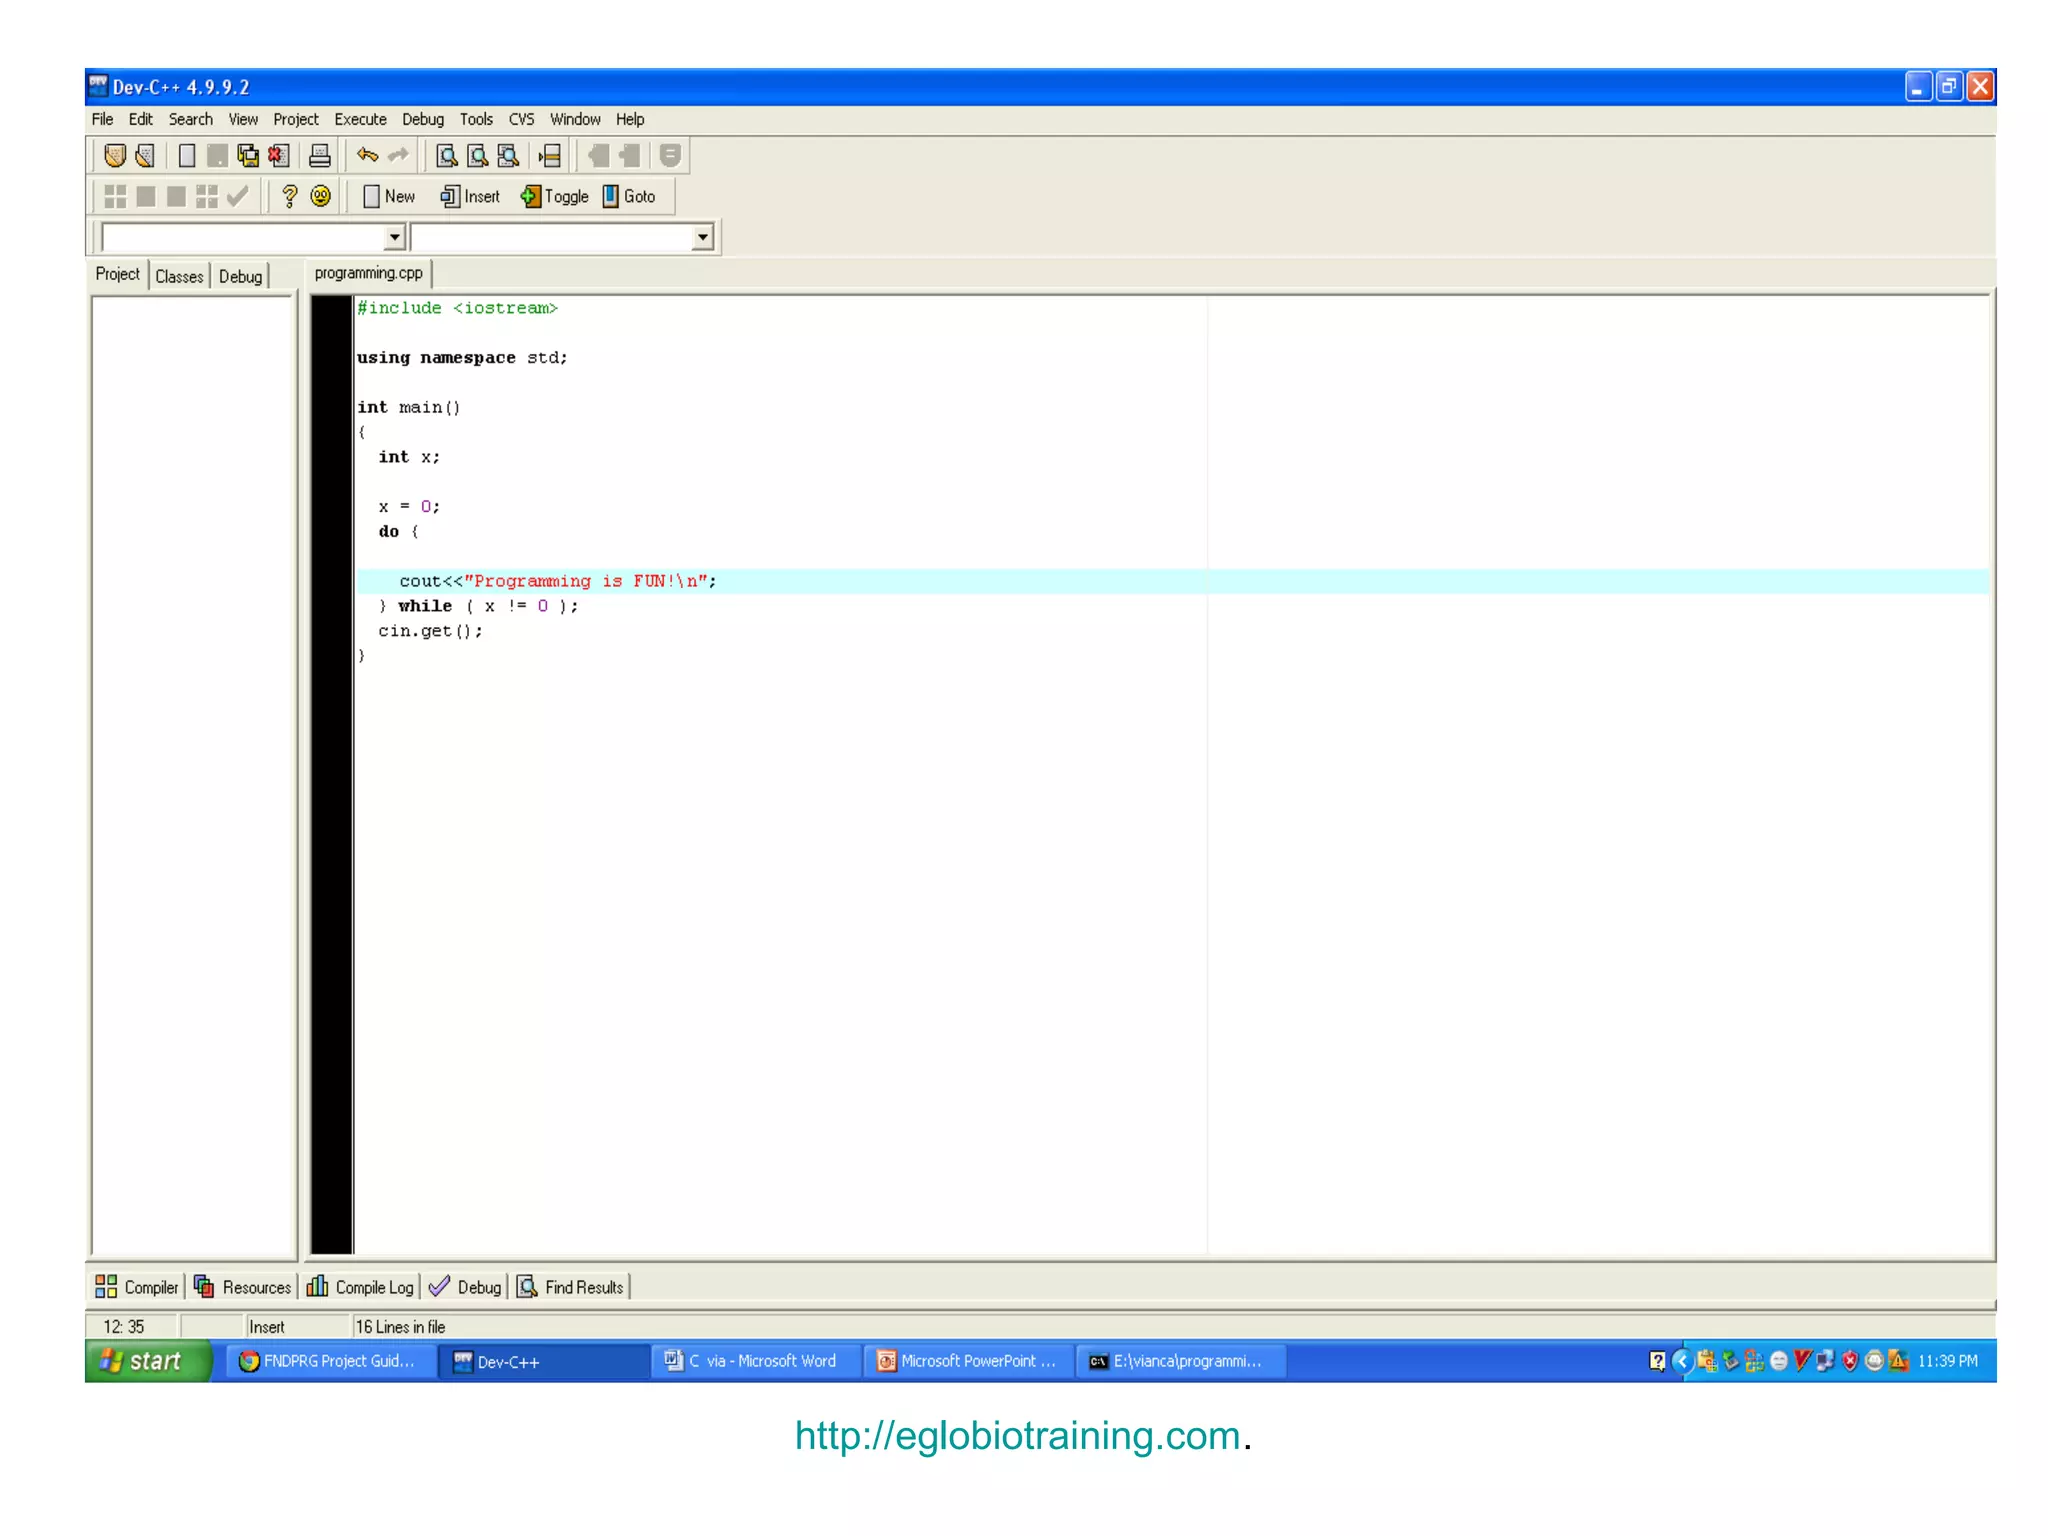Open the Execute menu
Screen dimensions: 2048x1536
pos(360,119)
